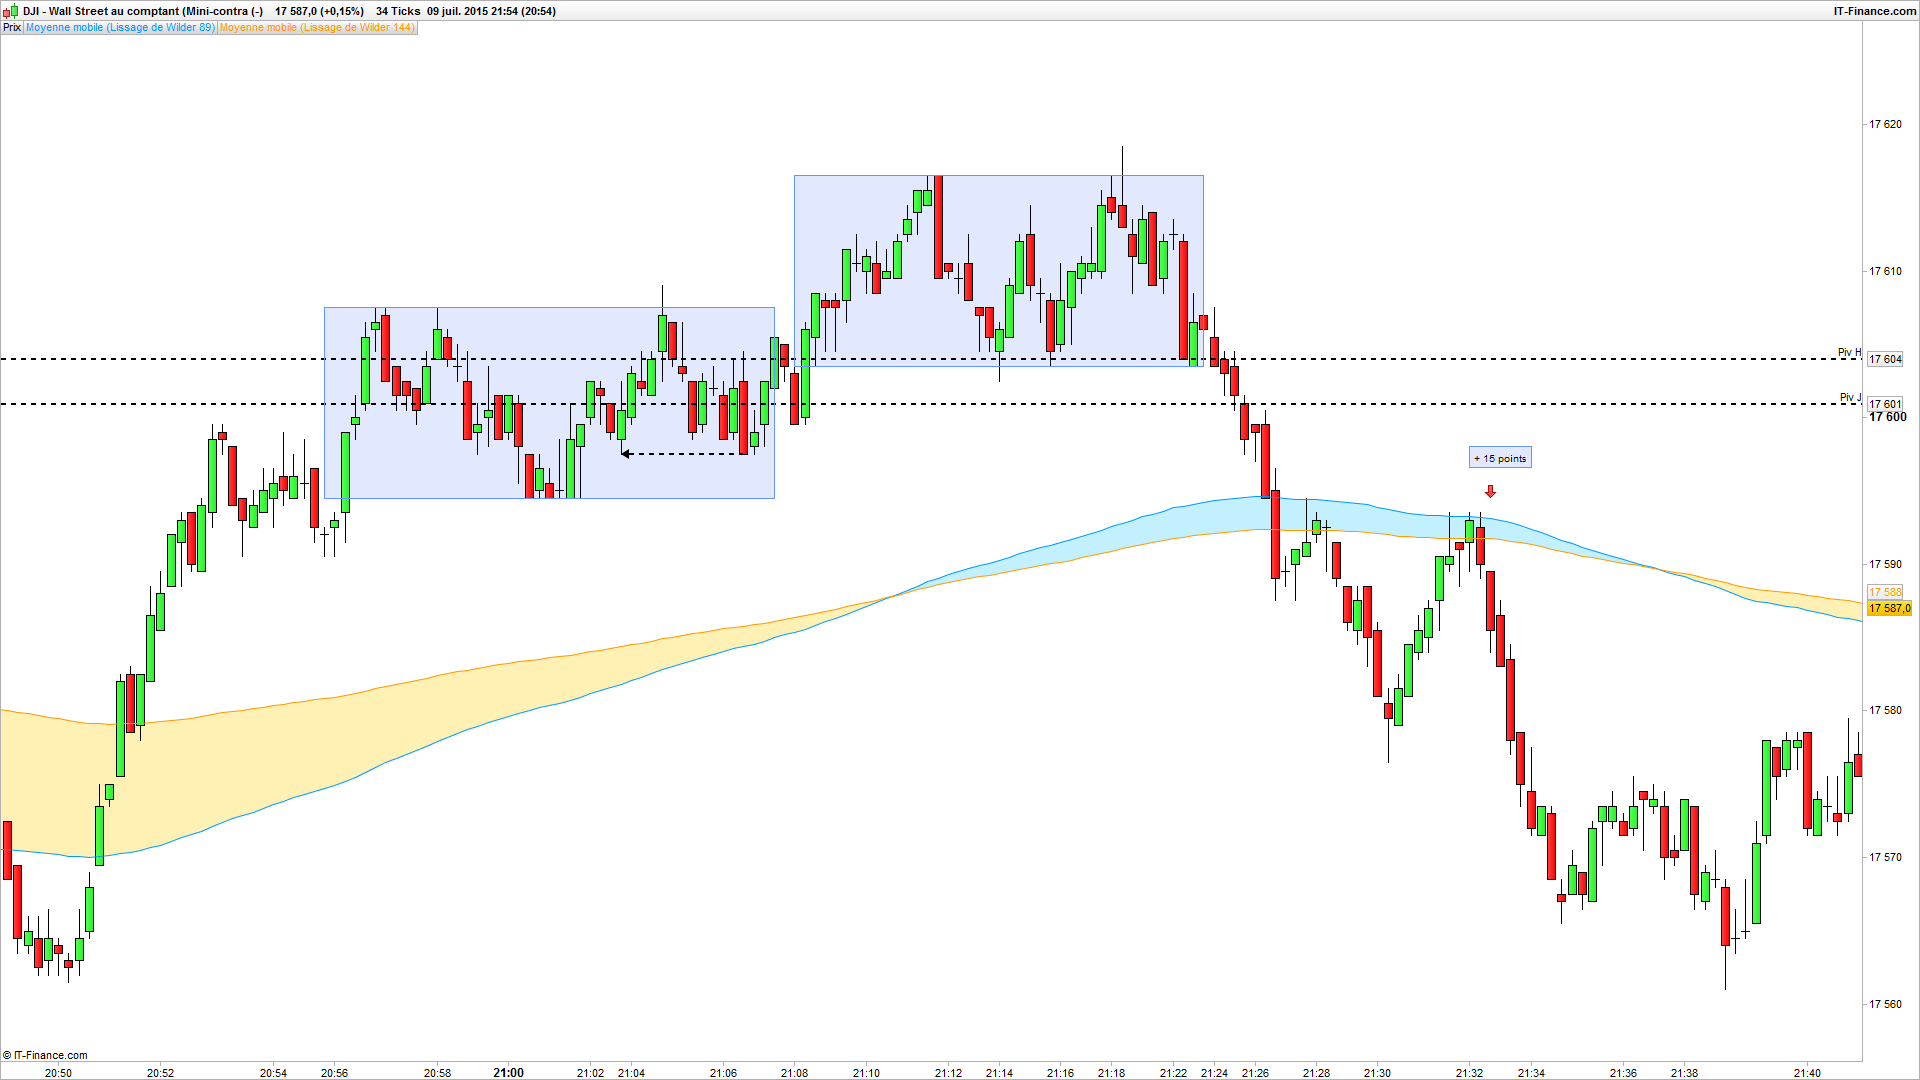Click the 34 Ticks timeframe label
Image resolution: width=1920 pixels, height=1080 pixels.
point(398,11)
